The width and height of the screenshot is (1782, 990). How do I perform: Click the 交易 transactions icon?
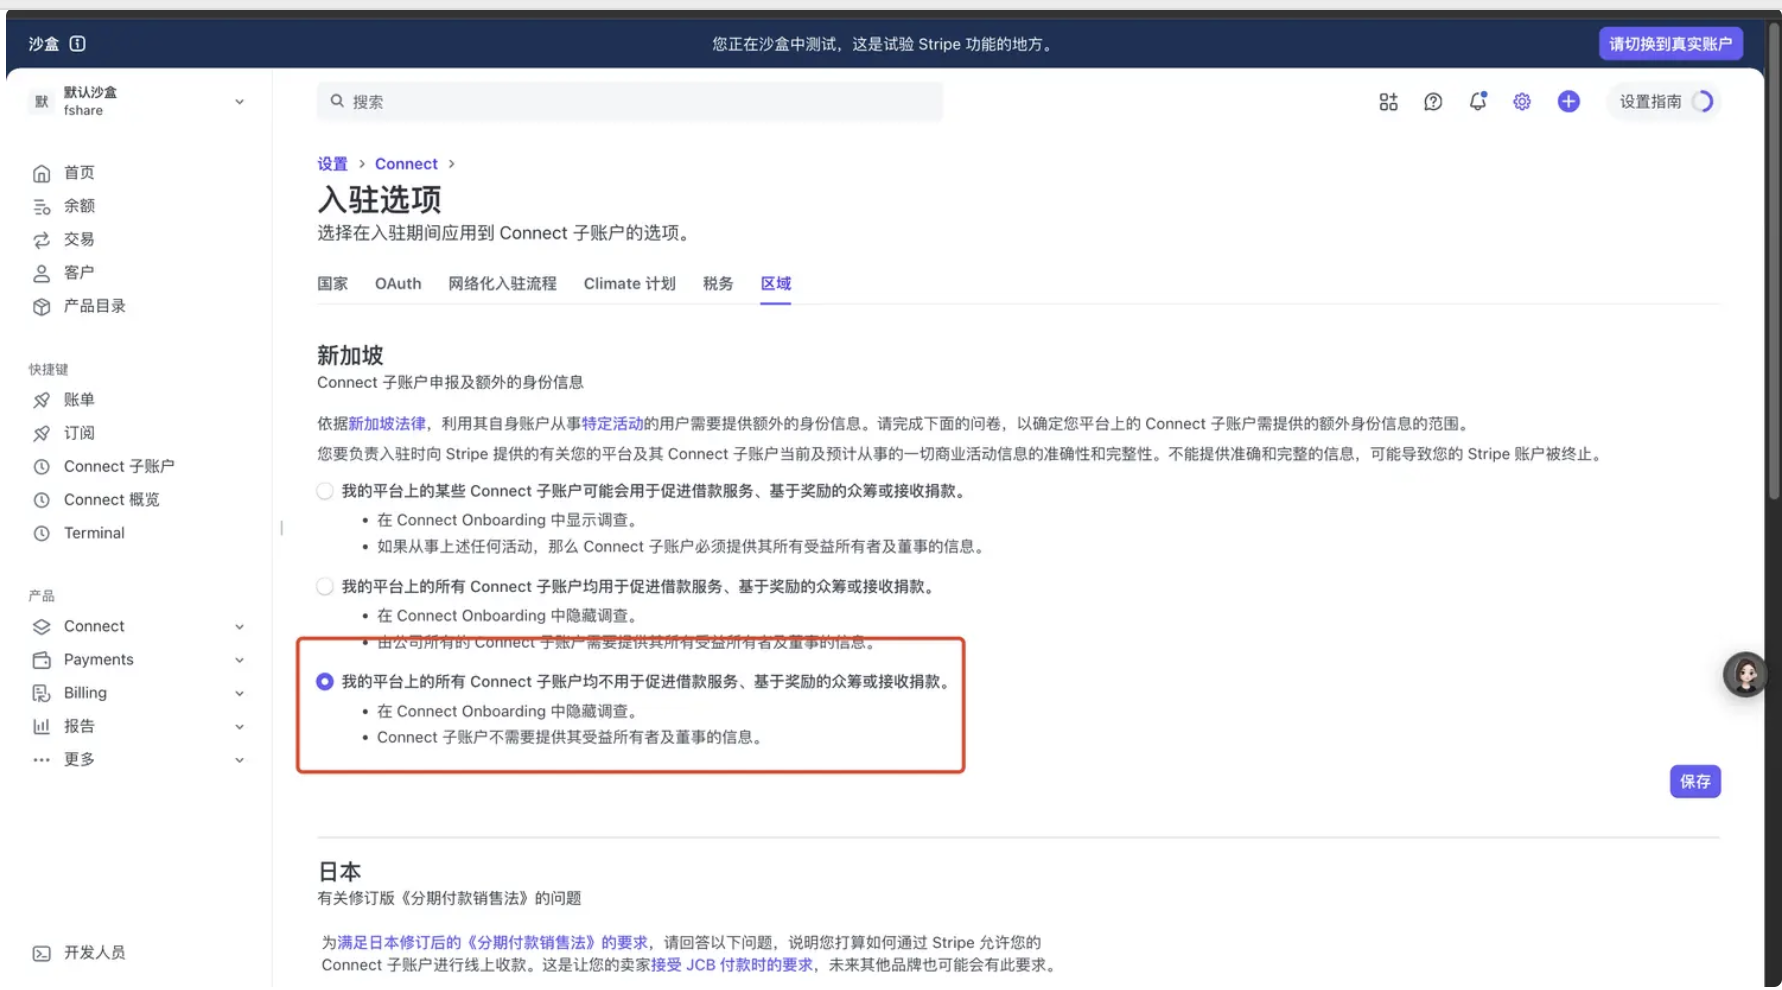tap(41, 240)
